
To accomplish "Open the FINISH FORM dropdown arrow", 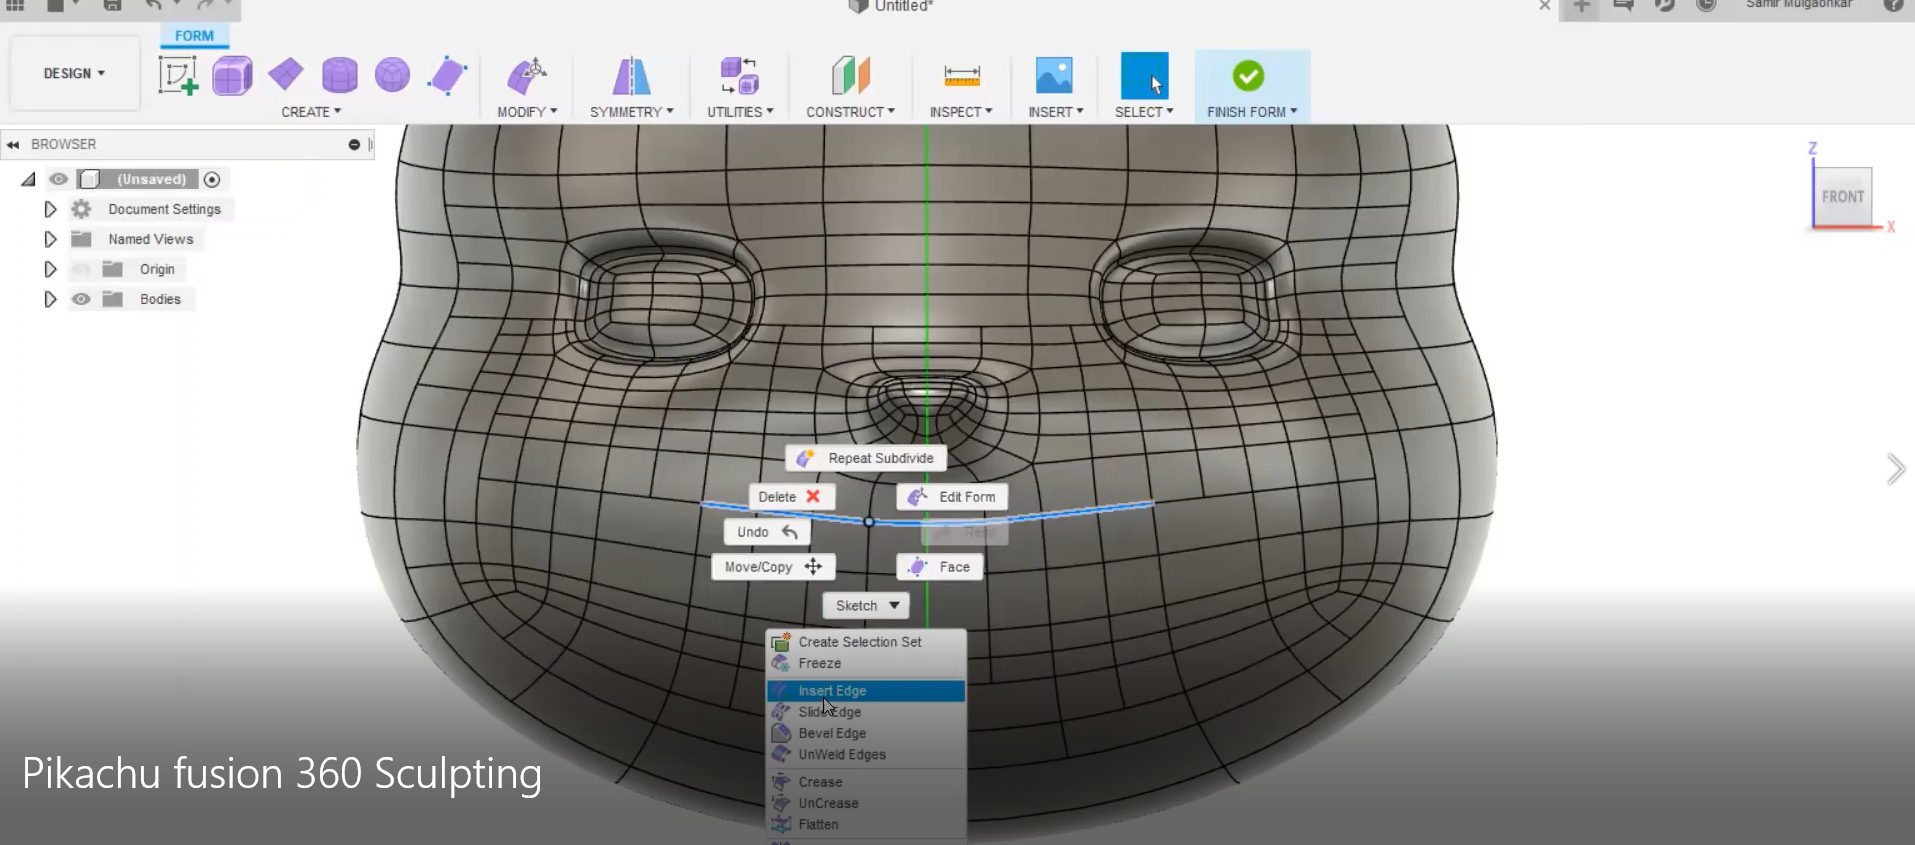I will [x=1293, y=112].
